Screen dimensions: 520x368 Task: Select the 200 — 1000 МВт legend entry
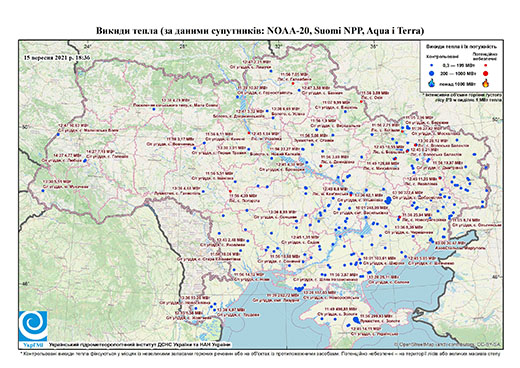coord(459,73)
